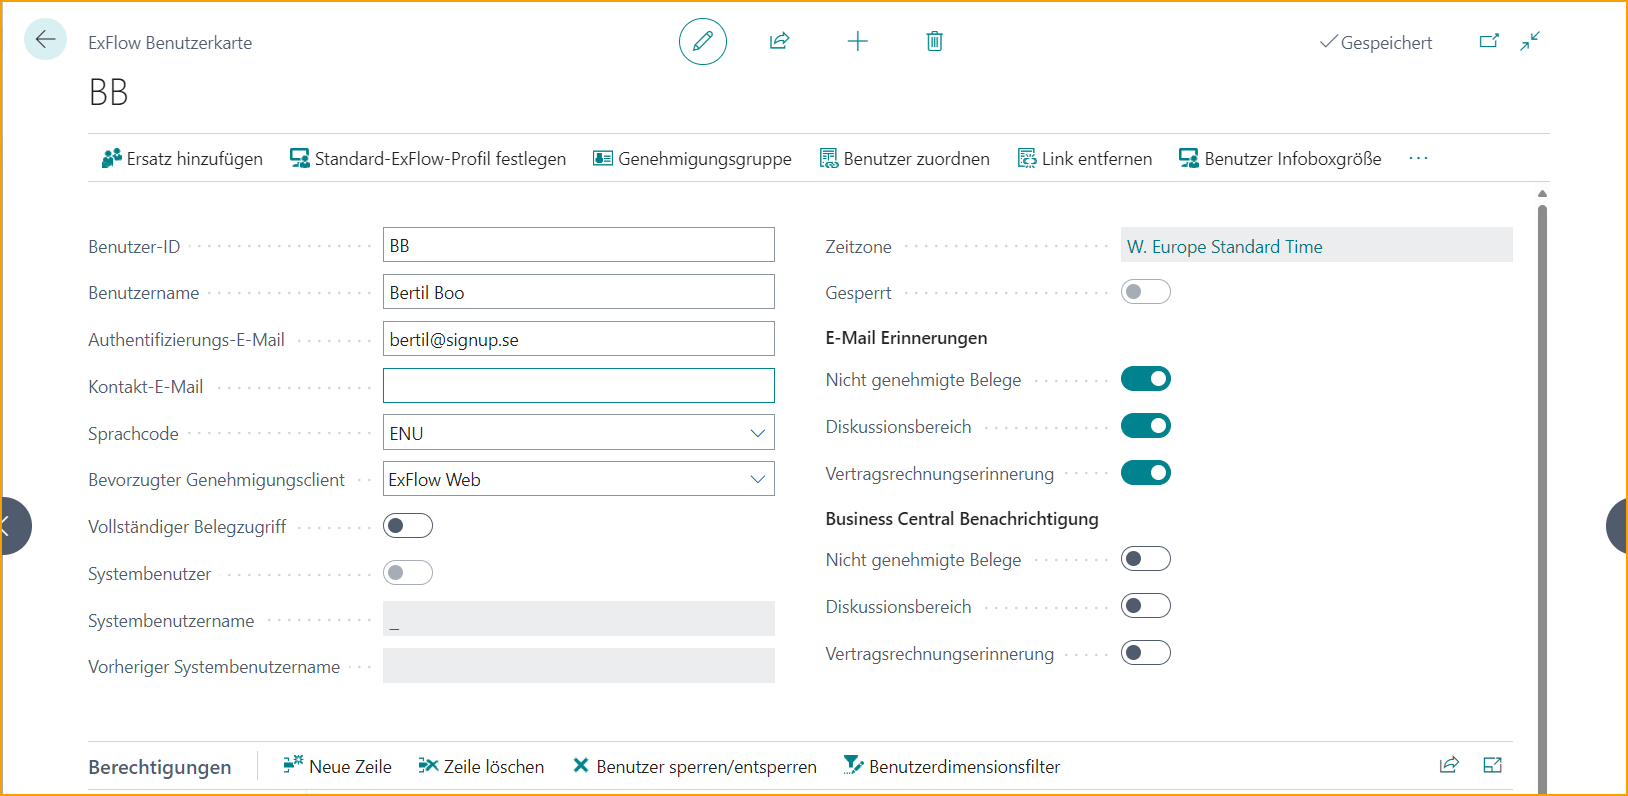Click Vorheriger Systembenutzername field

coord(579,666)
